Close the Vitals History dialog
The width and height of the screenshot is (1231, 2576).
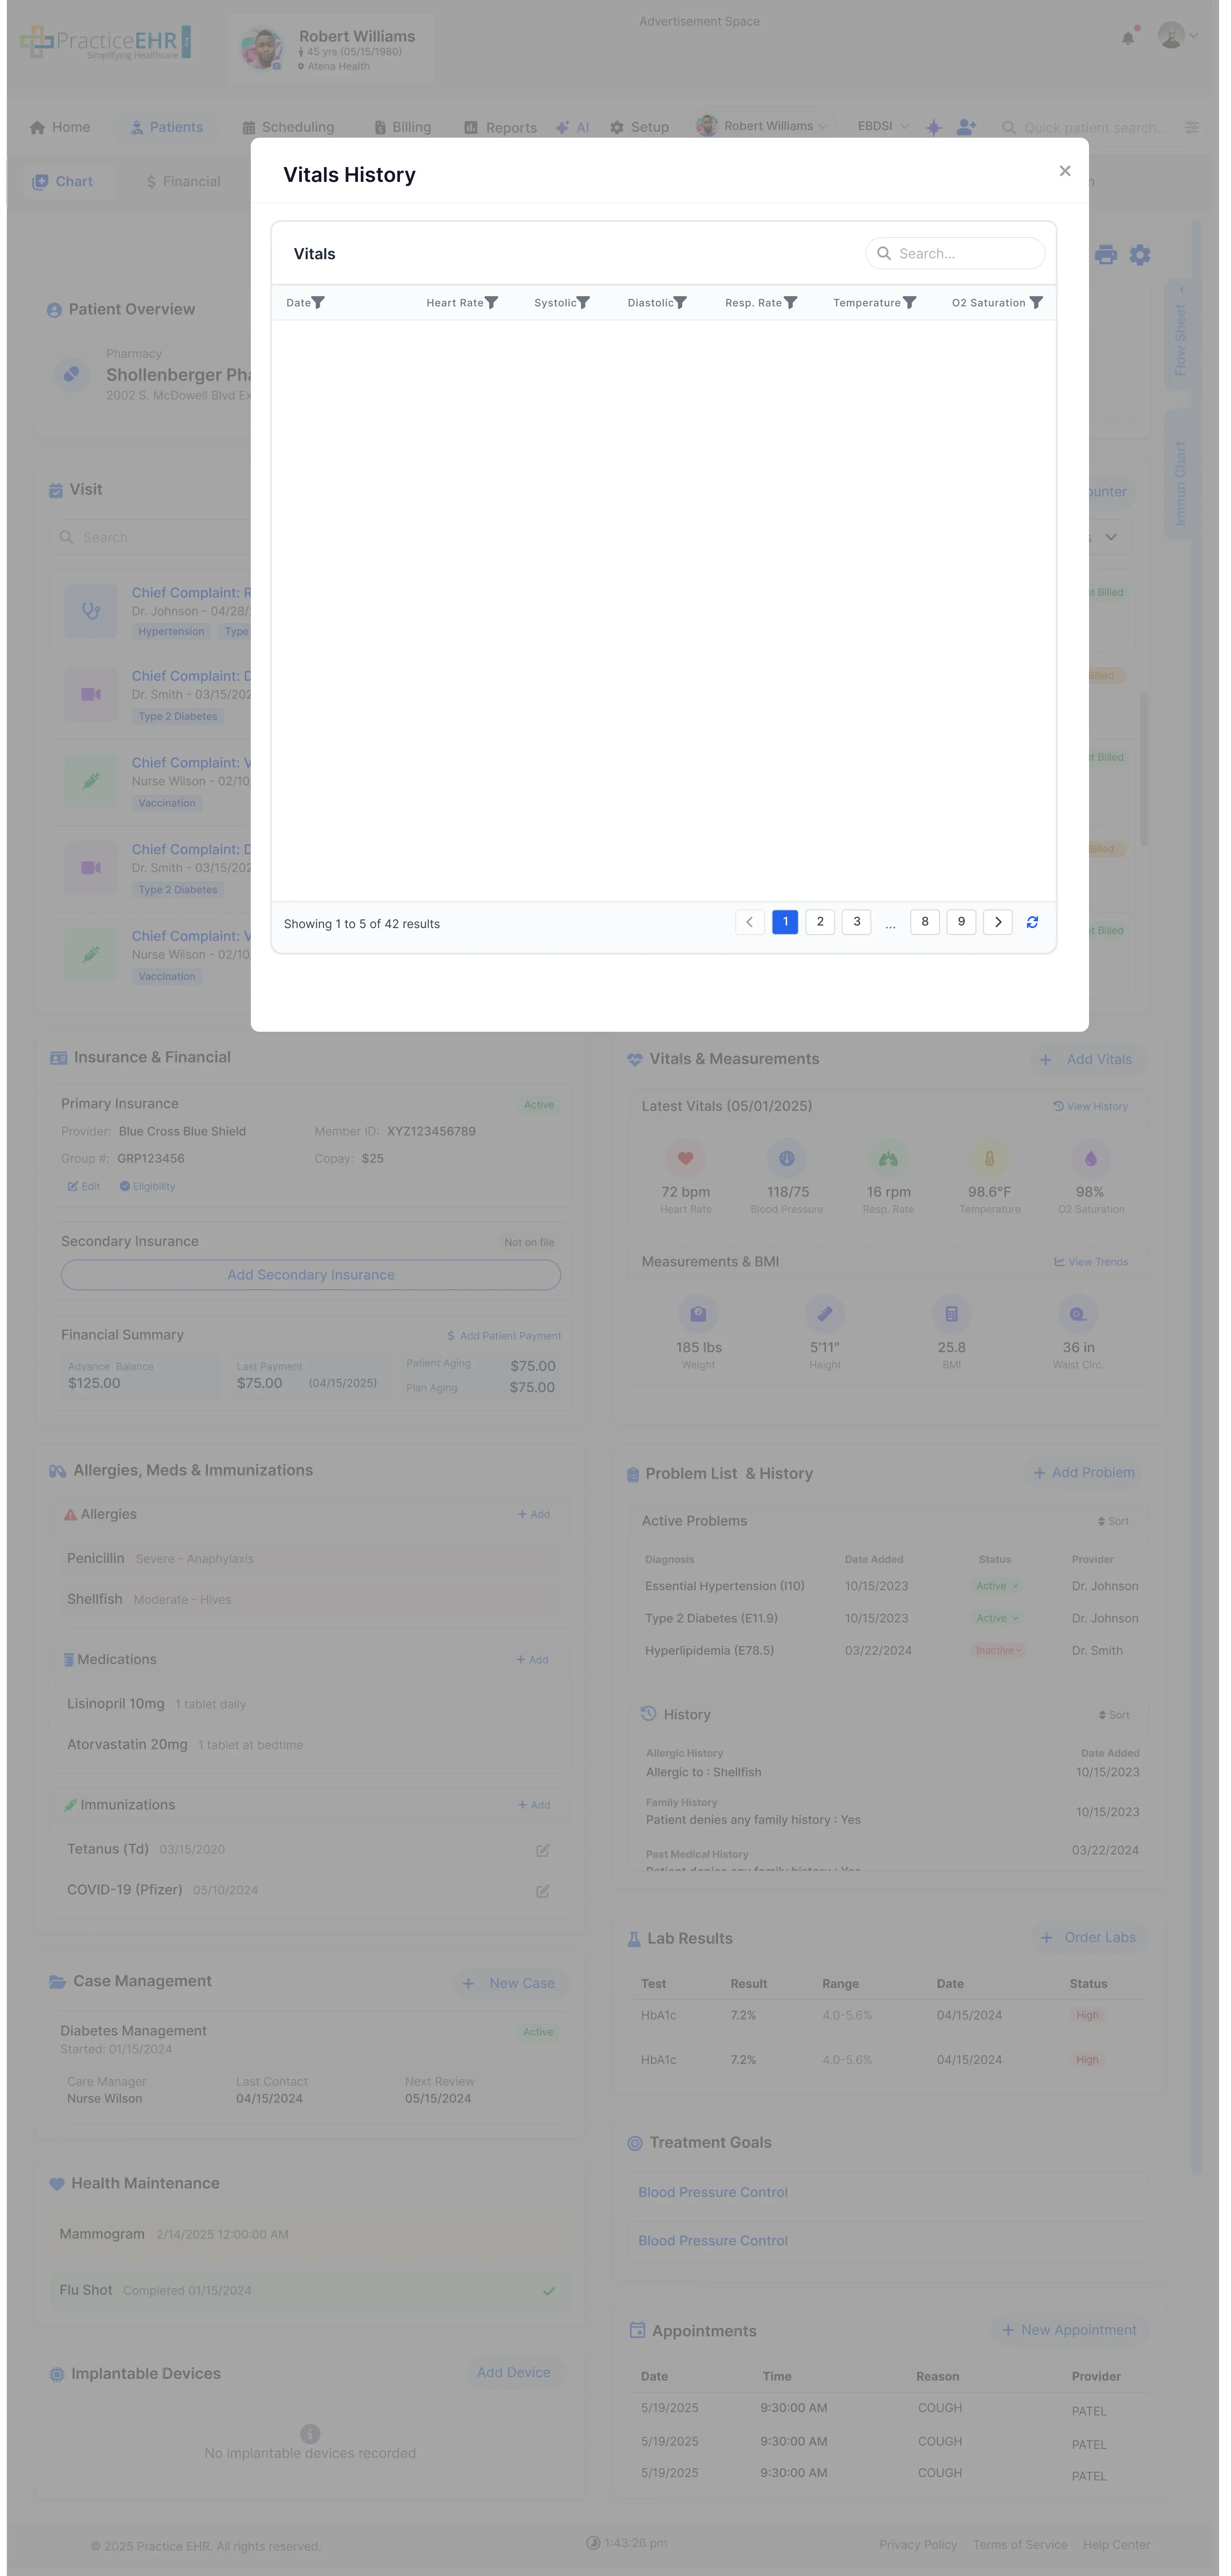pos(1065,171)
